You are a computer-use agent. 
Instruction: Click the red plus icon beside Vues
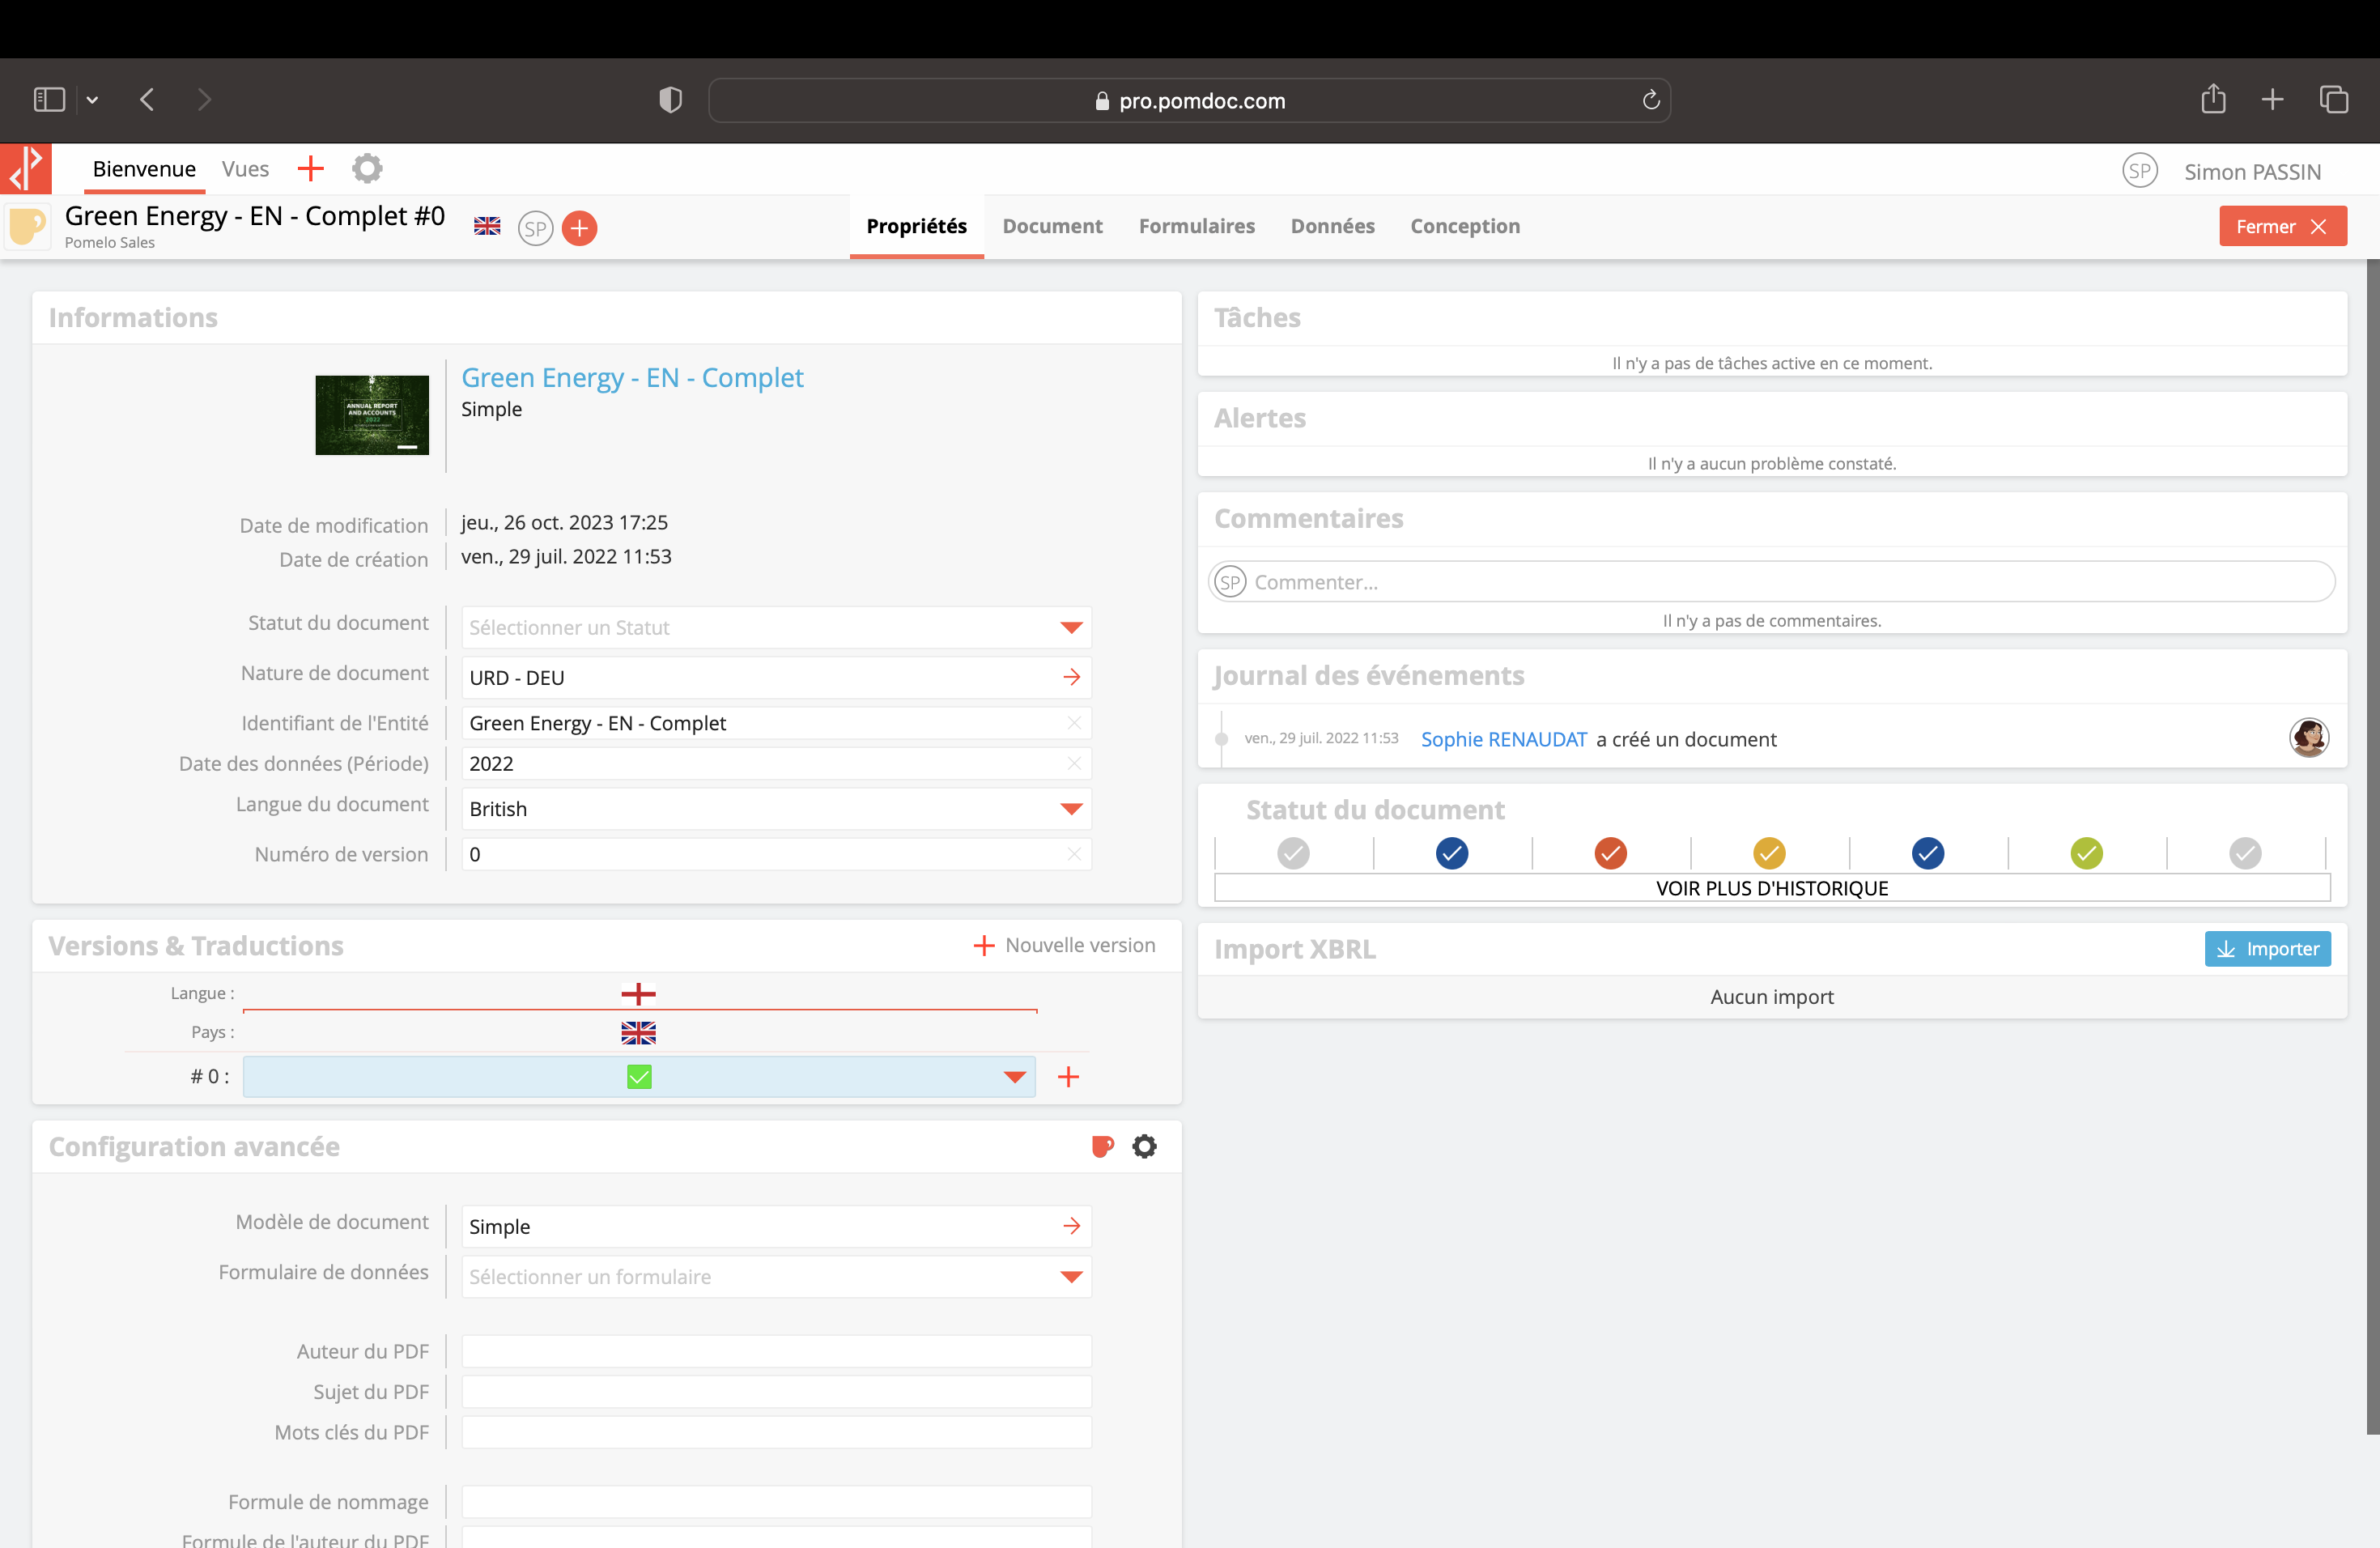(x=311, y=169)
